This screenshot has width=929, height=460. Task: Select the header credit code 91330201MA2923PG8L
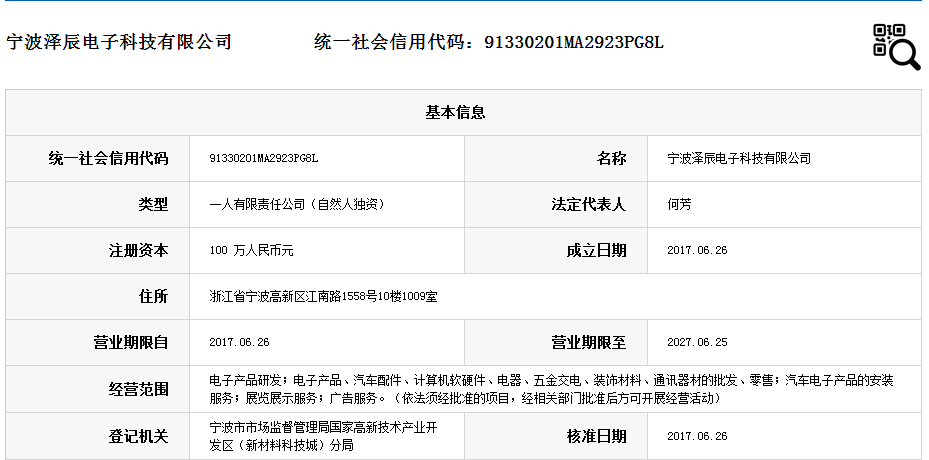[x=574, y=42]
